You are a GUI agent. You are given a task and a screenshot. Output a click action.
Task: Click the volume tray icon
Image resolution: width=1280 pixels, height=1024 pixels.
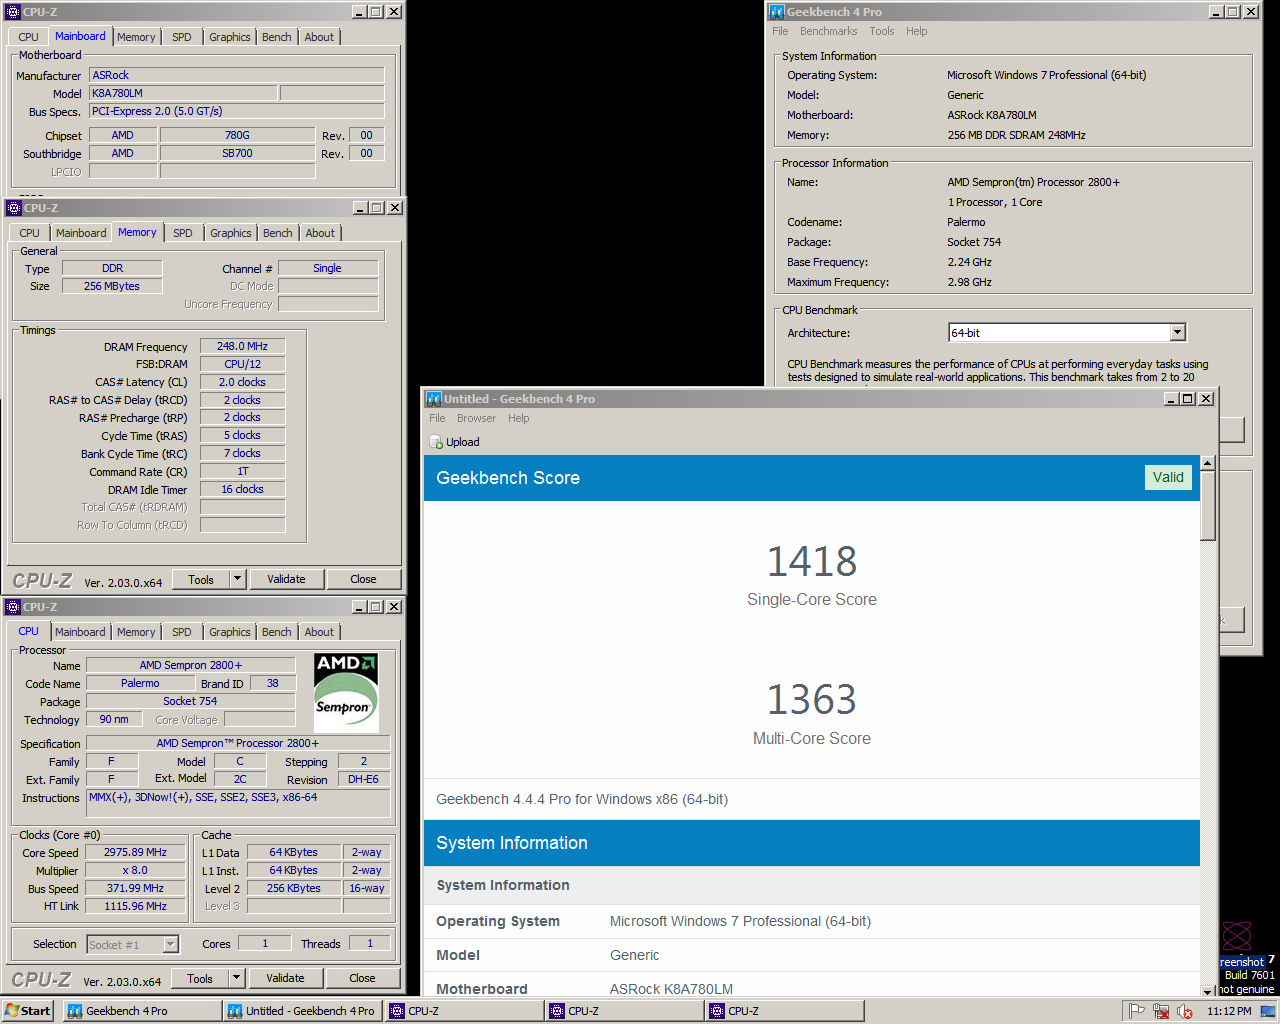[1185, 1011]
